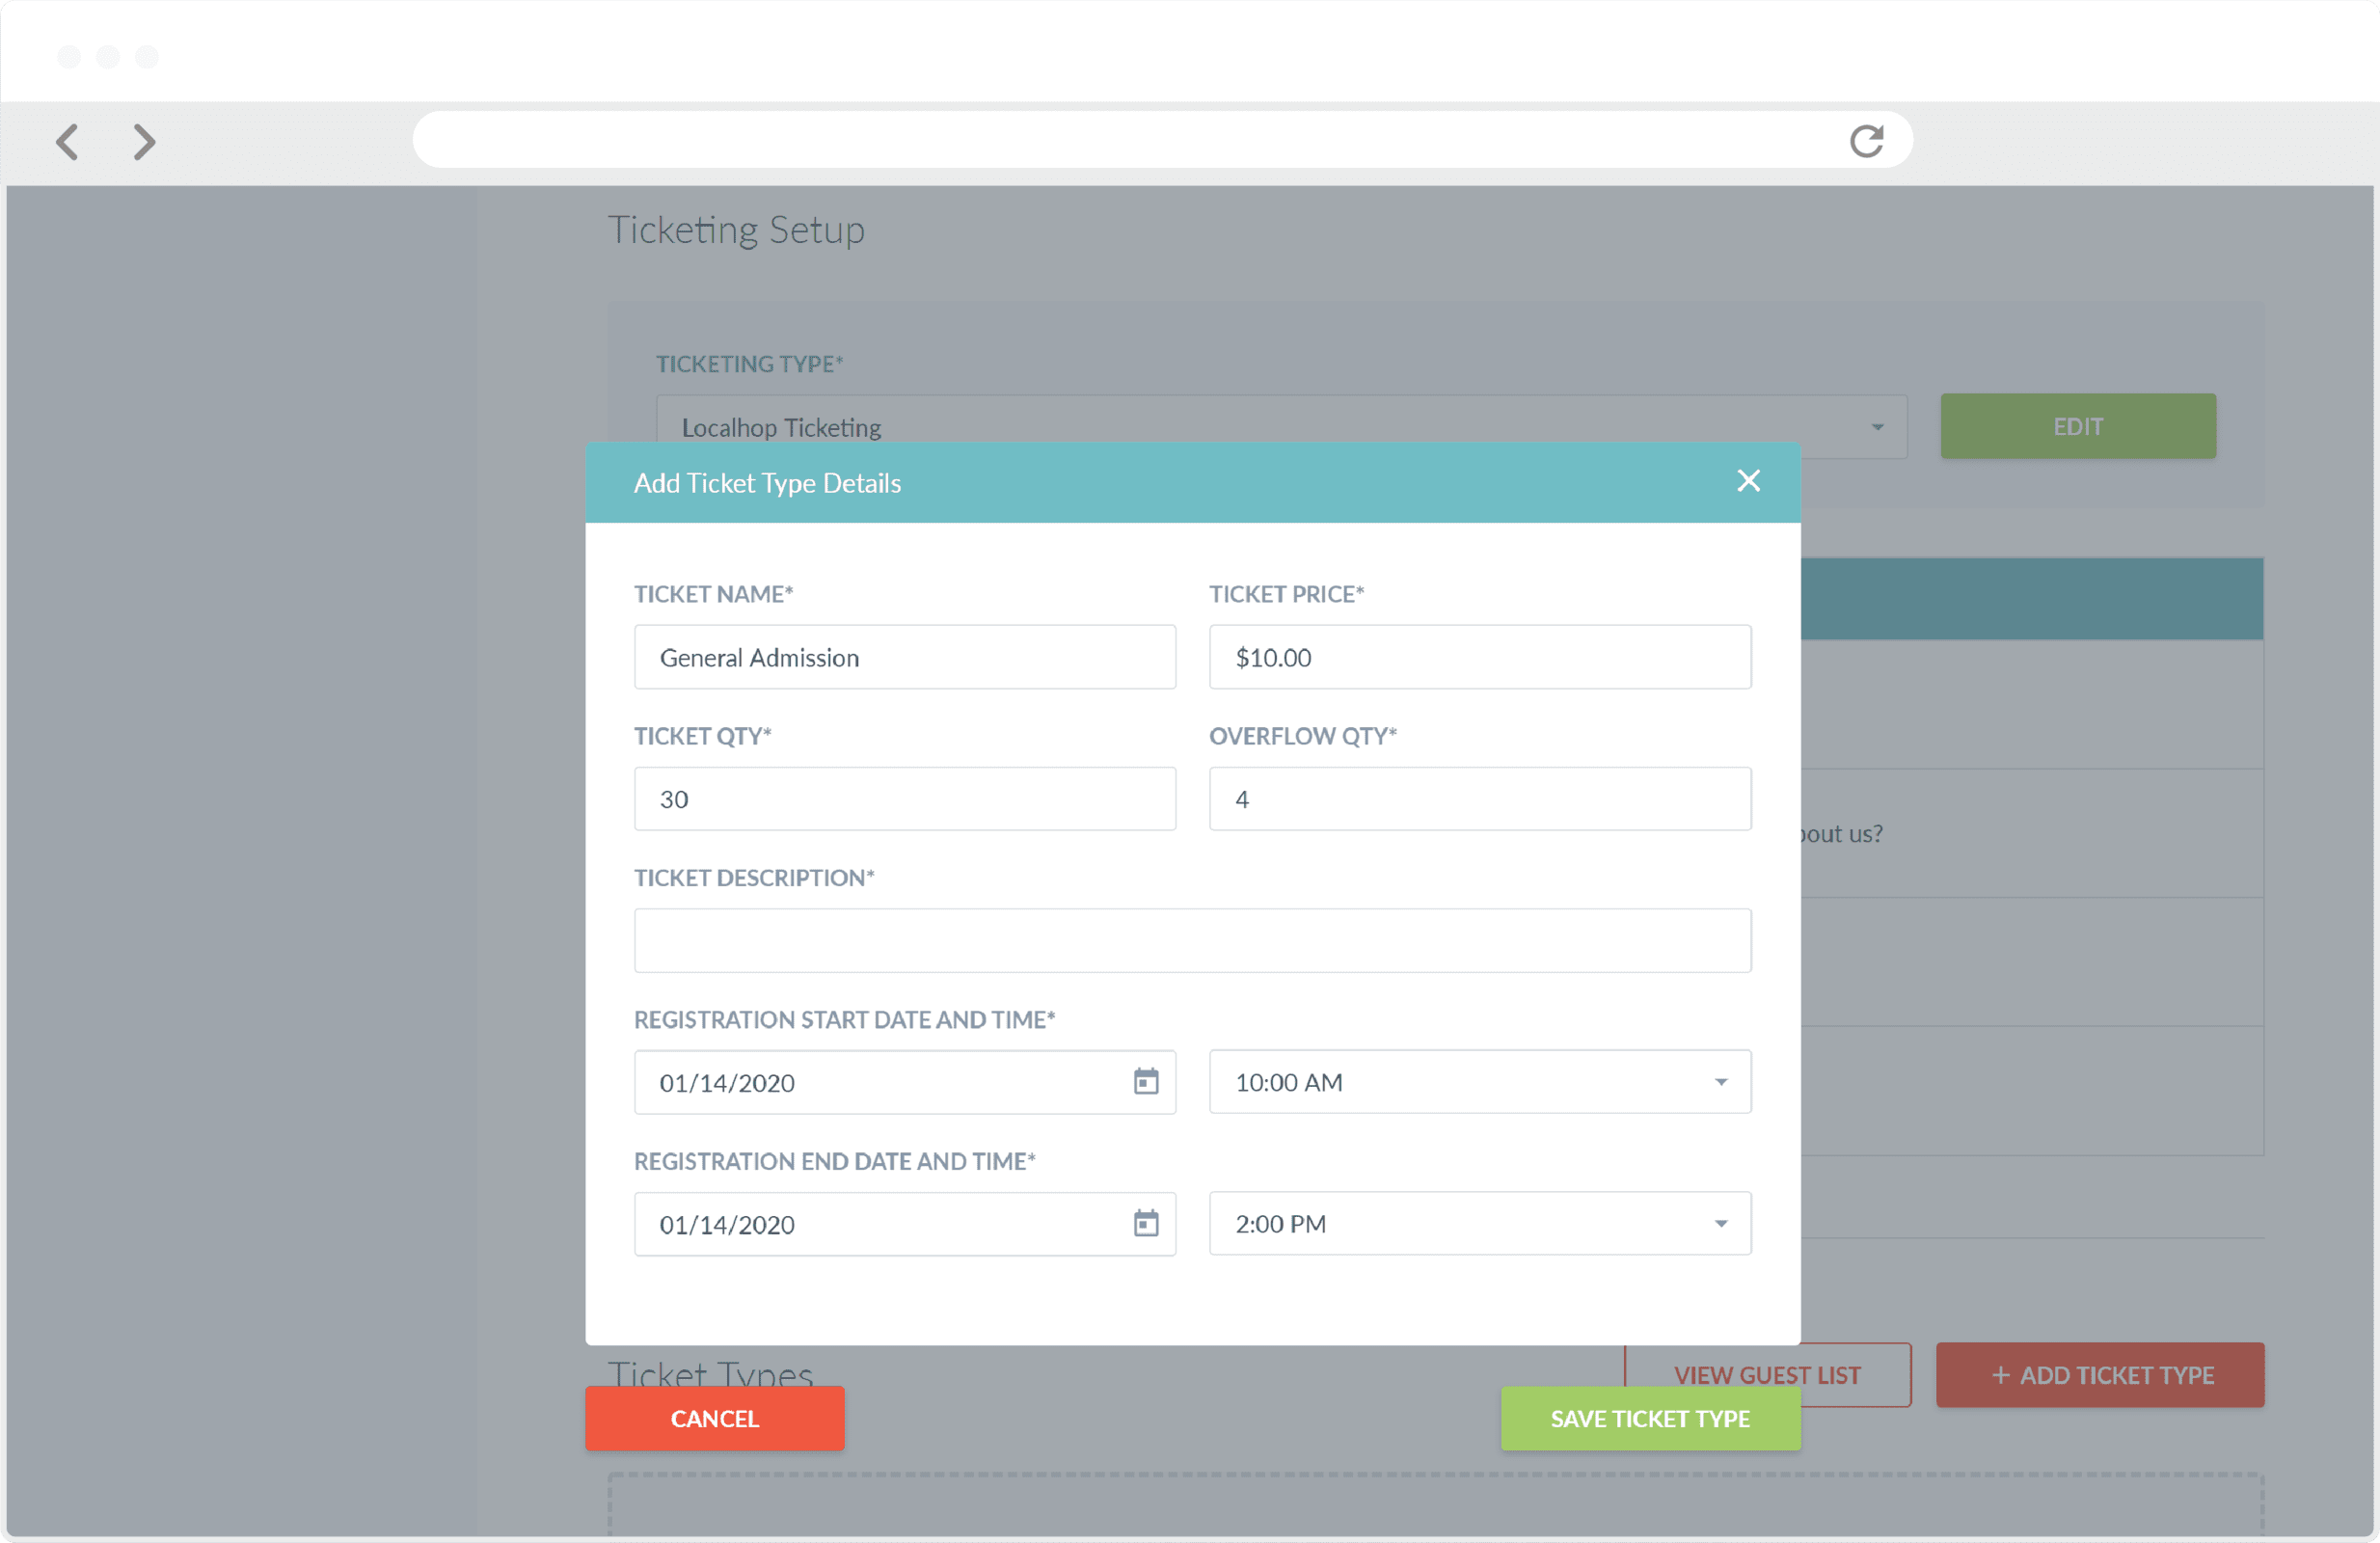Click the EDIT button next to ticketing type
The image size is (2380, 1543).
point(2077,426)
